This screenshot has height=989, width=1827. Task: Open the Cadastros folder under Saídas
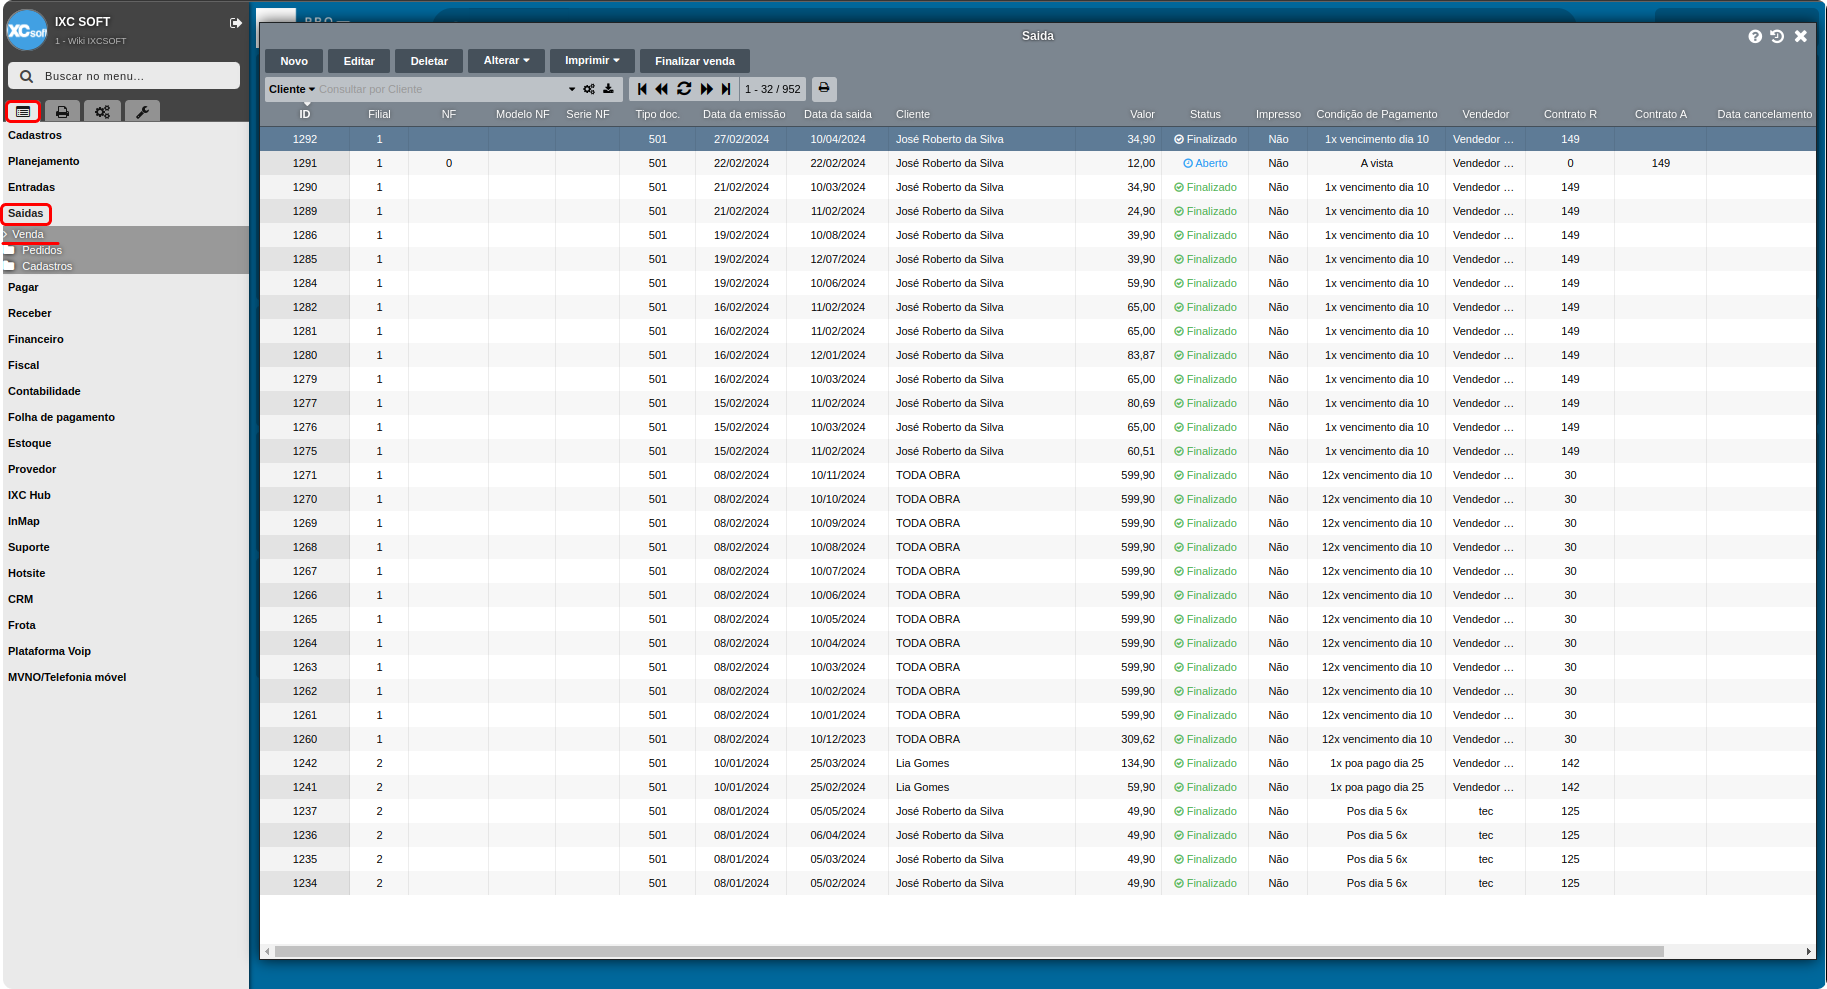47,266
